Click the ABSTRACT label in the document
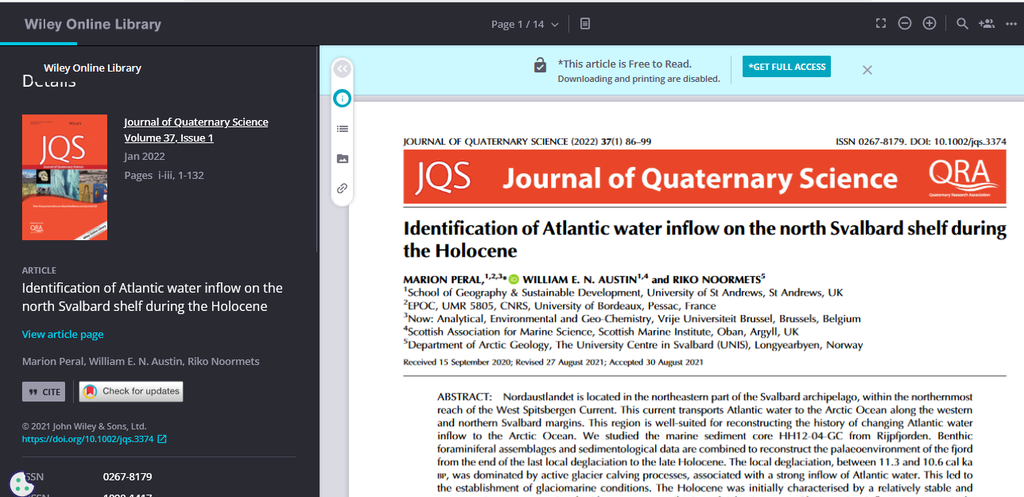This screenshot has height=497, width=1024. pyautogui.click(x=464, y=397)
